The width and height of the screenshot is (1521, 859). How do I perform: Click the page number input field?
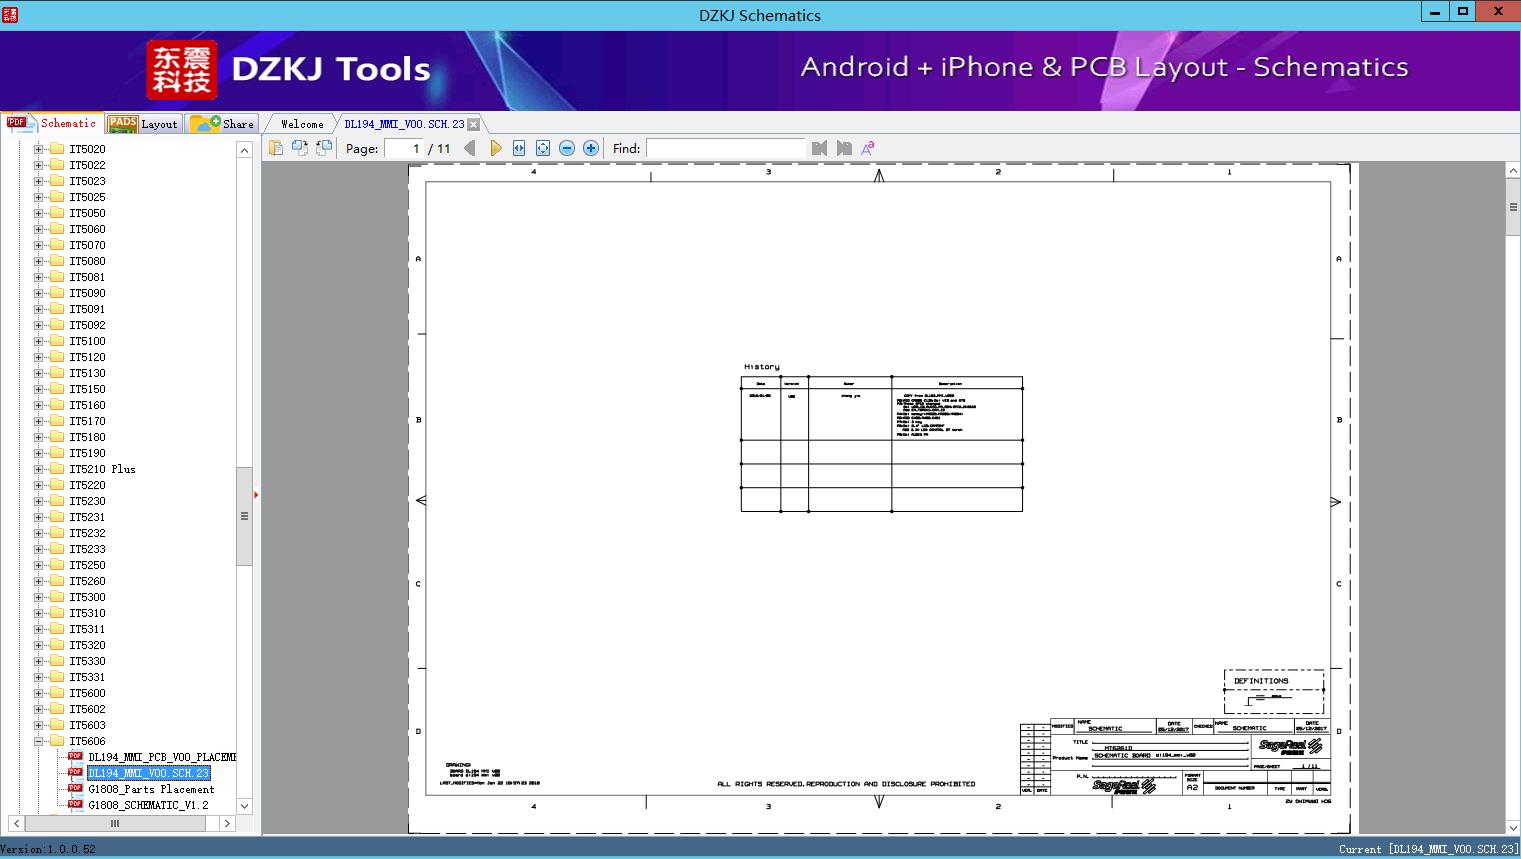[x=404, y=148]
